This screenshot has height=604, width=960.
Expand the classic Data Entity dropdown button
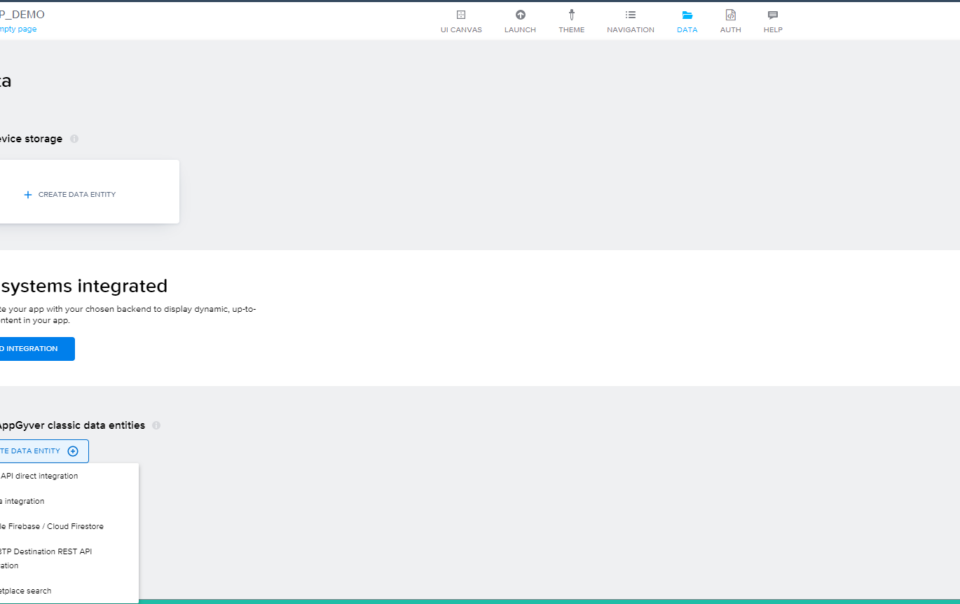pos(44,451)
